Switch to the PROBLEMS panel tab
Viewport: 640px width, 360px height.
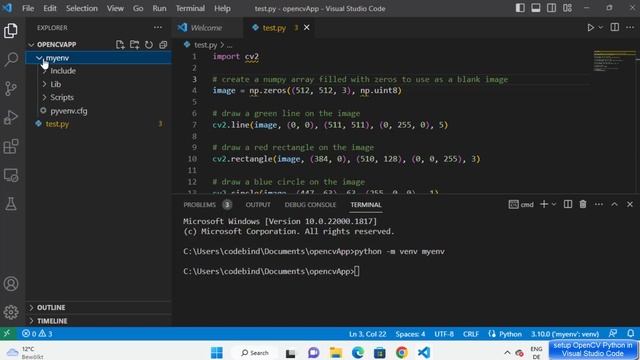200,204
